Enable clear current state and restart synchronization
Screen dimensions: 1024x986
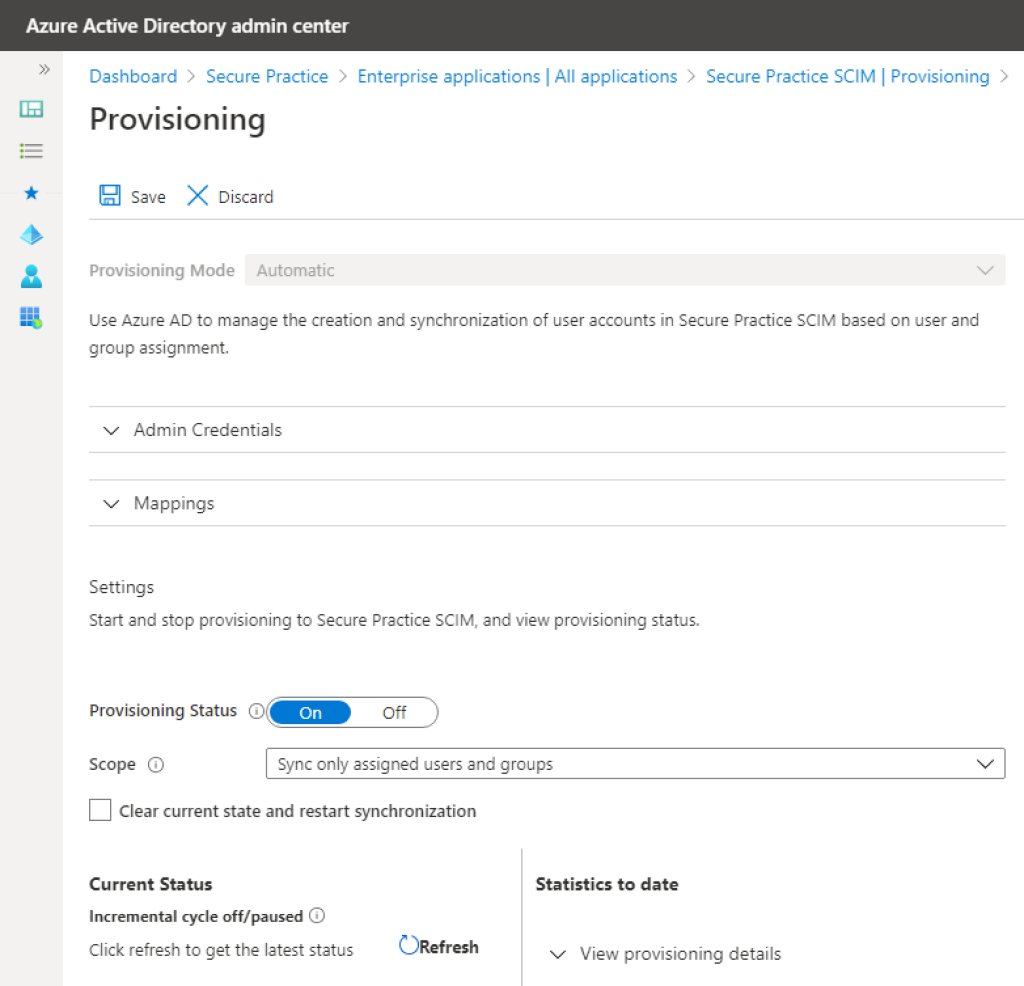pyautogui.click(x=100, y=809)
